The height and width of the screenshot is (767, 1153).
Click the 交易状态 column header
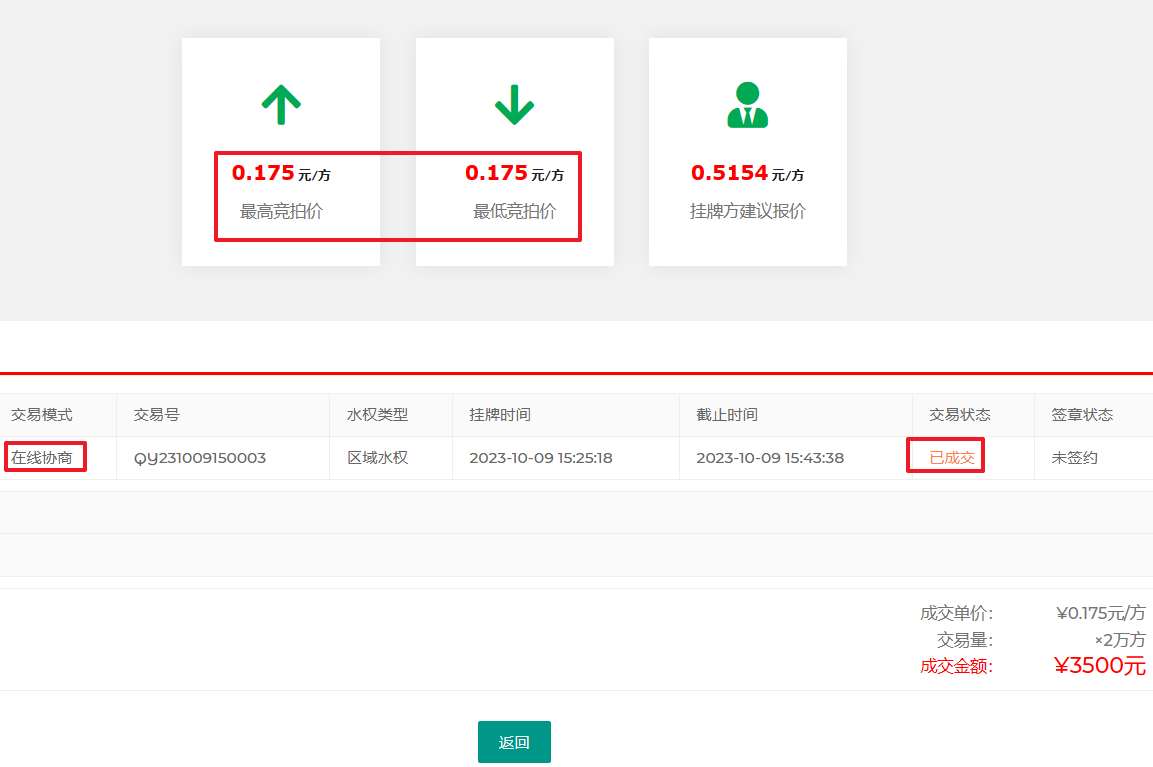pyautogui.click(x=960, y=415)
